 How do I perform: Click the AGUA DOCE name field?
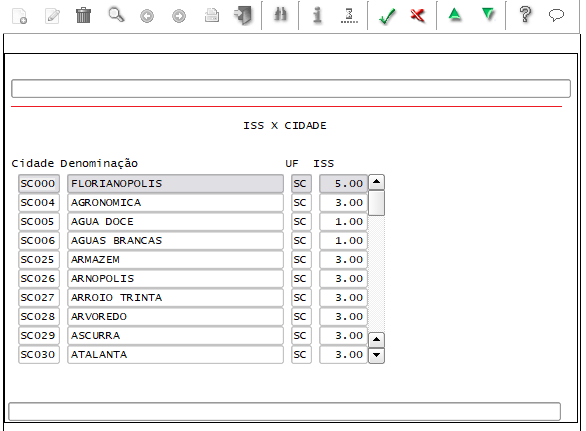click(175, 222)
